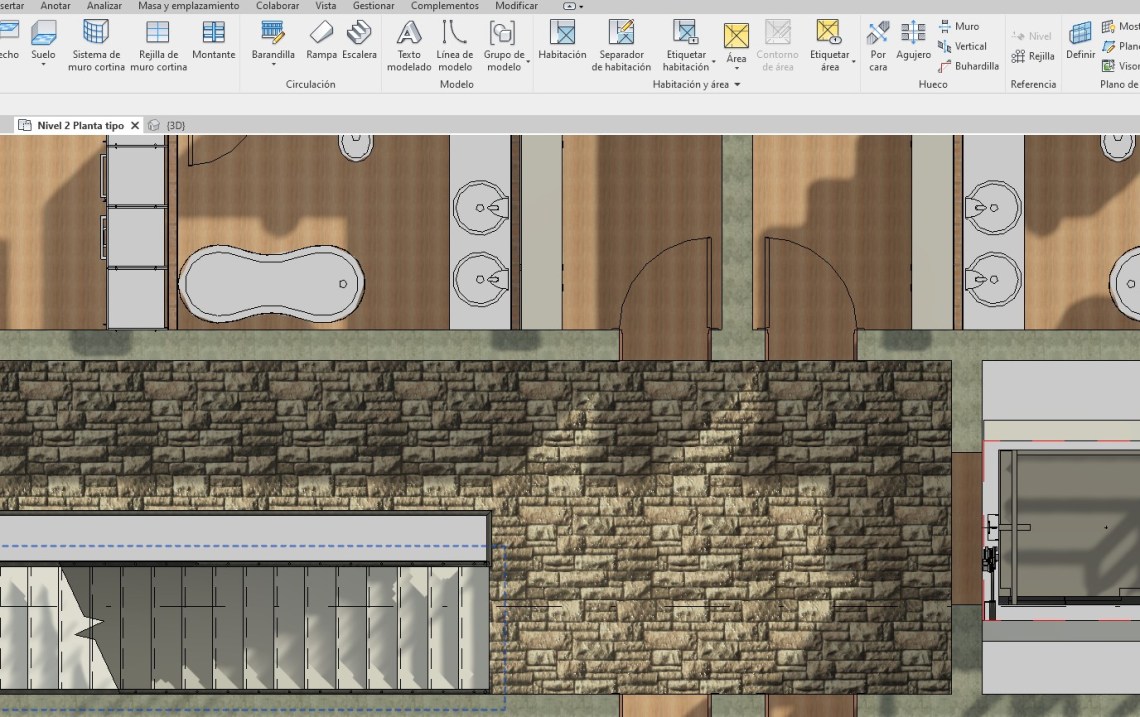Select the Línea de modelo tool
1140x717 pixels.
tap(455, 44)
